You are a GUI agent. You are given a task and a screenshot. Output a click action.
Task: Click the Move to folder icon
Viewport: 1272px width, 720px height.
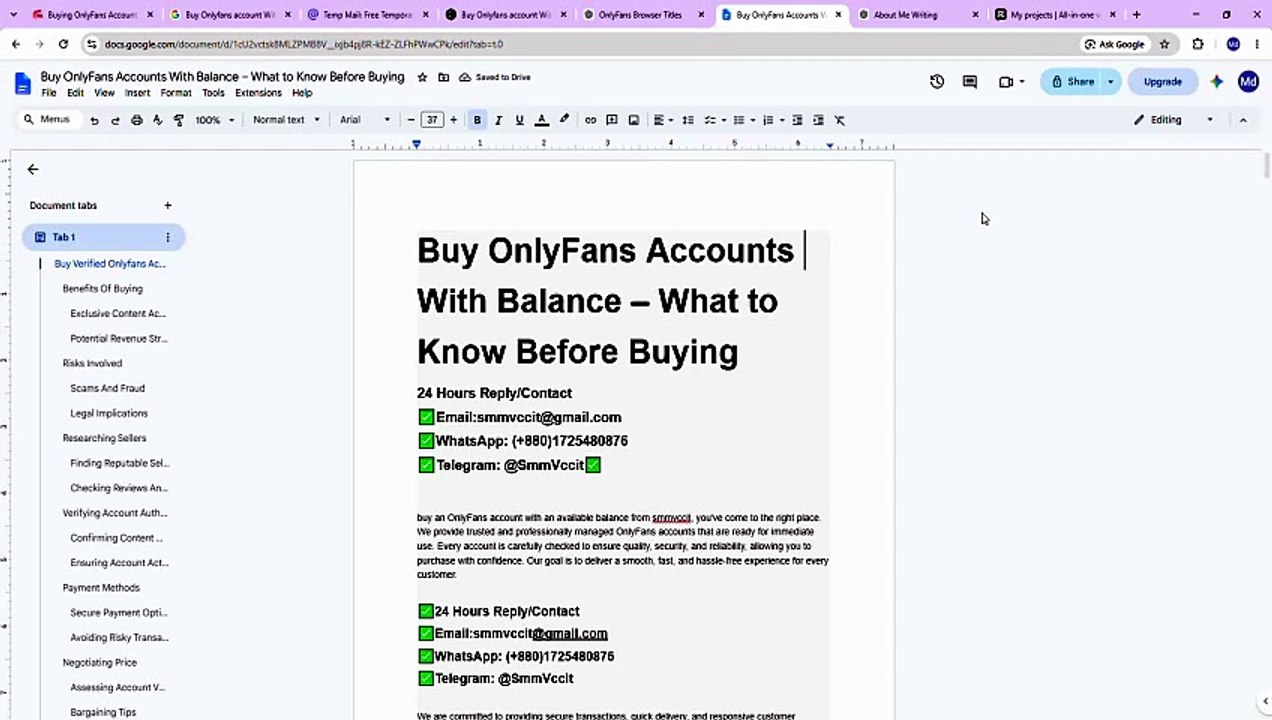443,77
